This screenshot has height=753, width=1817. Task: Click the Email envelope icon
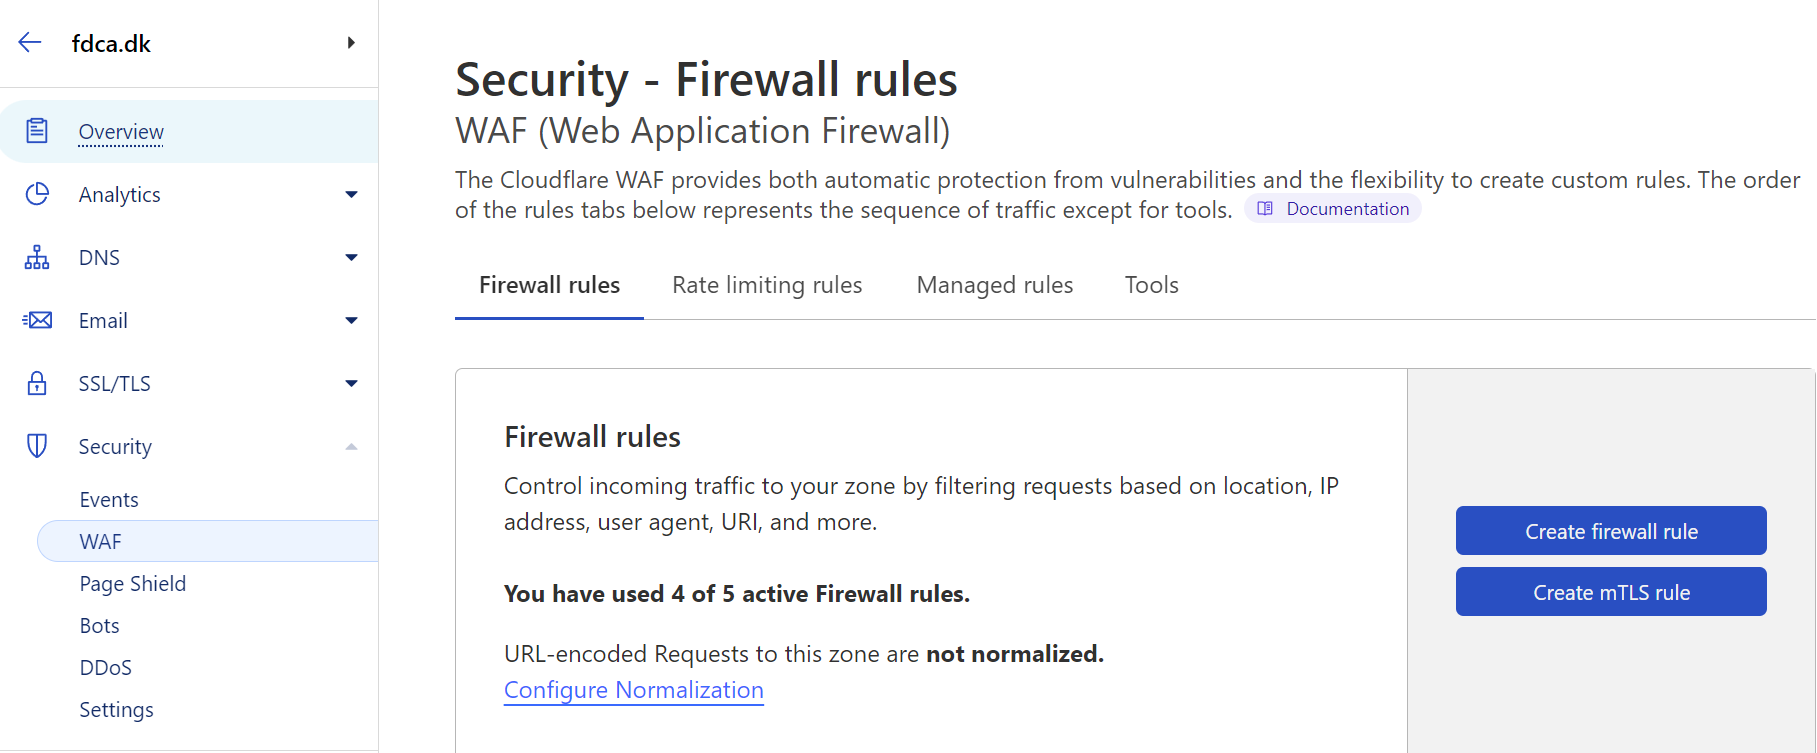click(37, 320)
